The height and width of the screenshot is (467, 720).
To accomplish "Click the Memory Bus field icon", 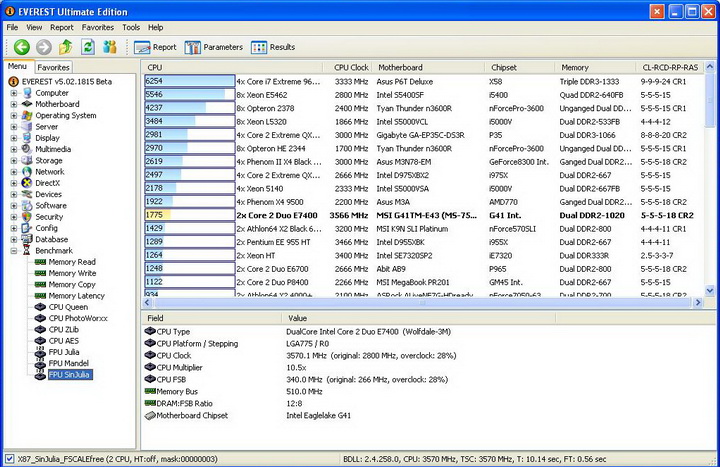I will (x=150, y=391).
